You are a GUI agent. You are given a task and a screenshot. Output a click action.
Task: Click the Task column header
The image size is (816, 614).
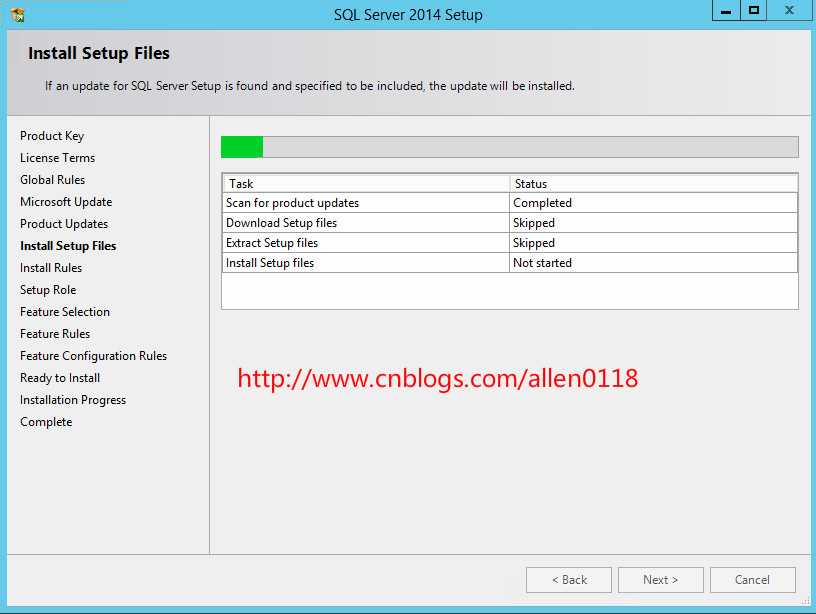(x=366, y=184)
